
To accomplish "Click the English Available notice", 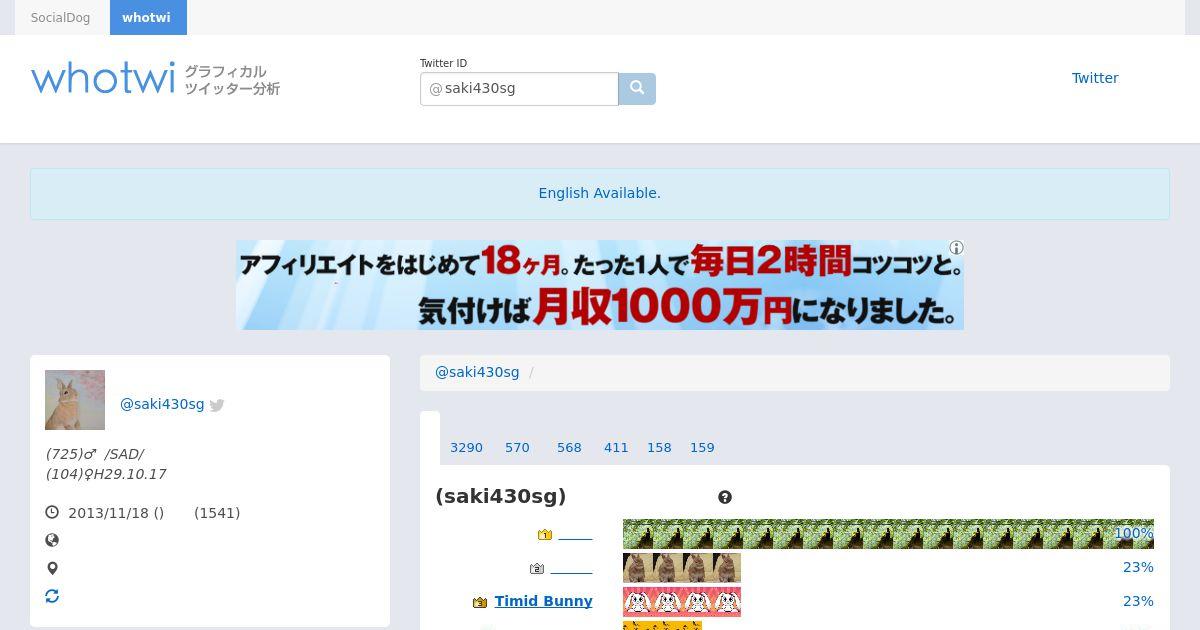I will click(x=599, y=193).
